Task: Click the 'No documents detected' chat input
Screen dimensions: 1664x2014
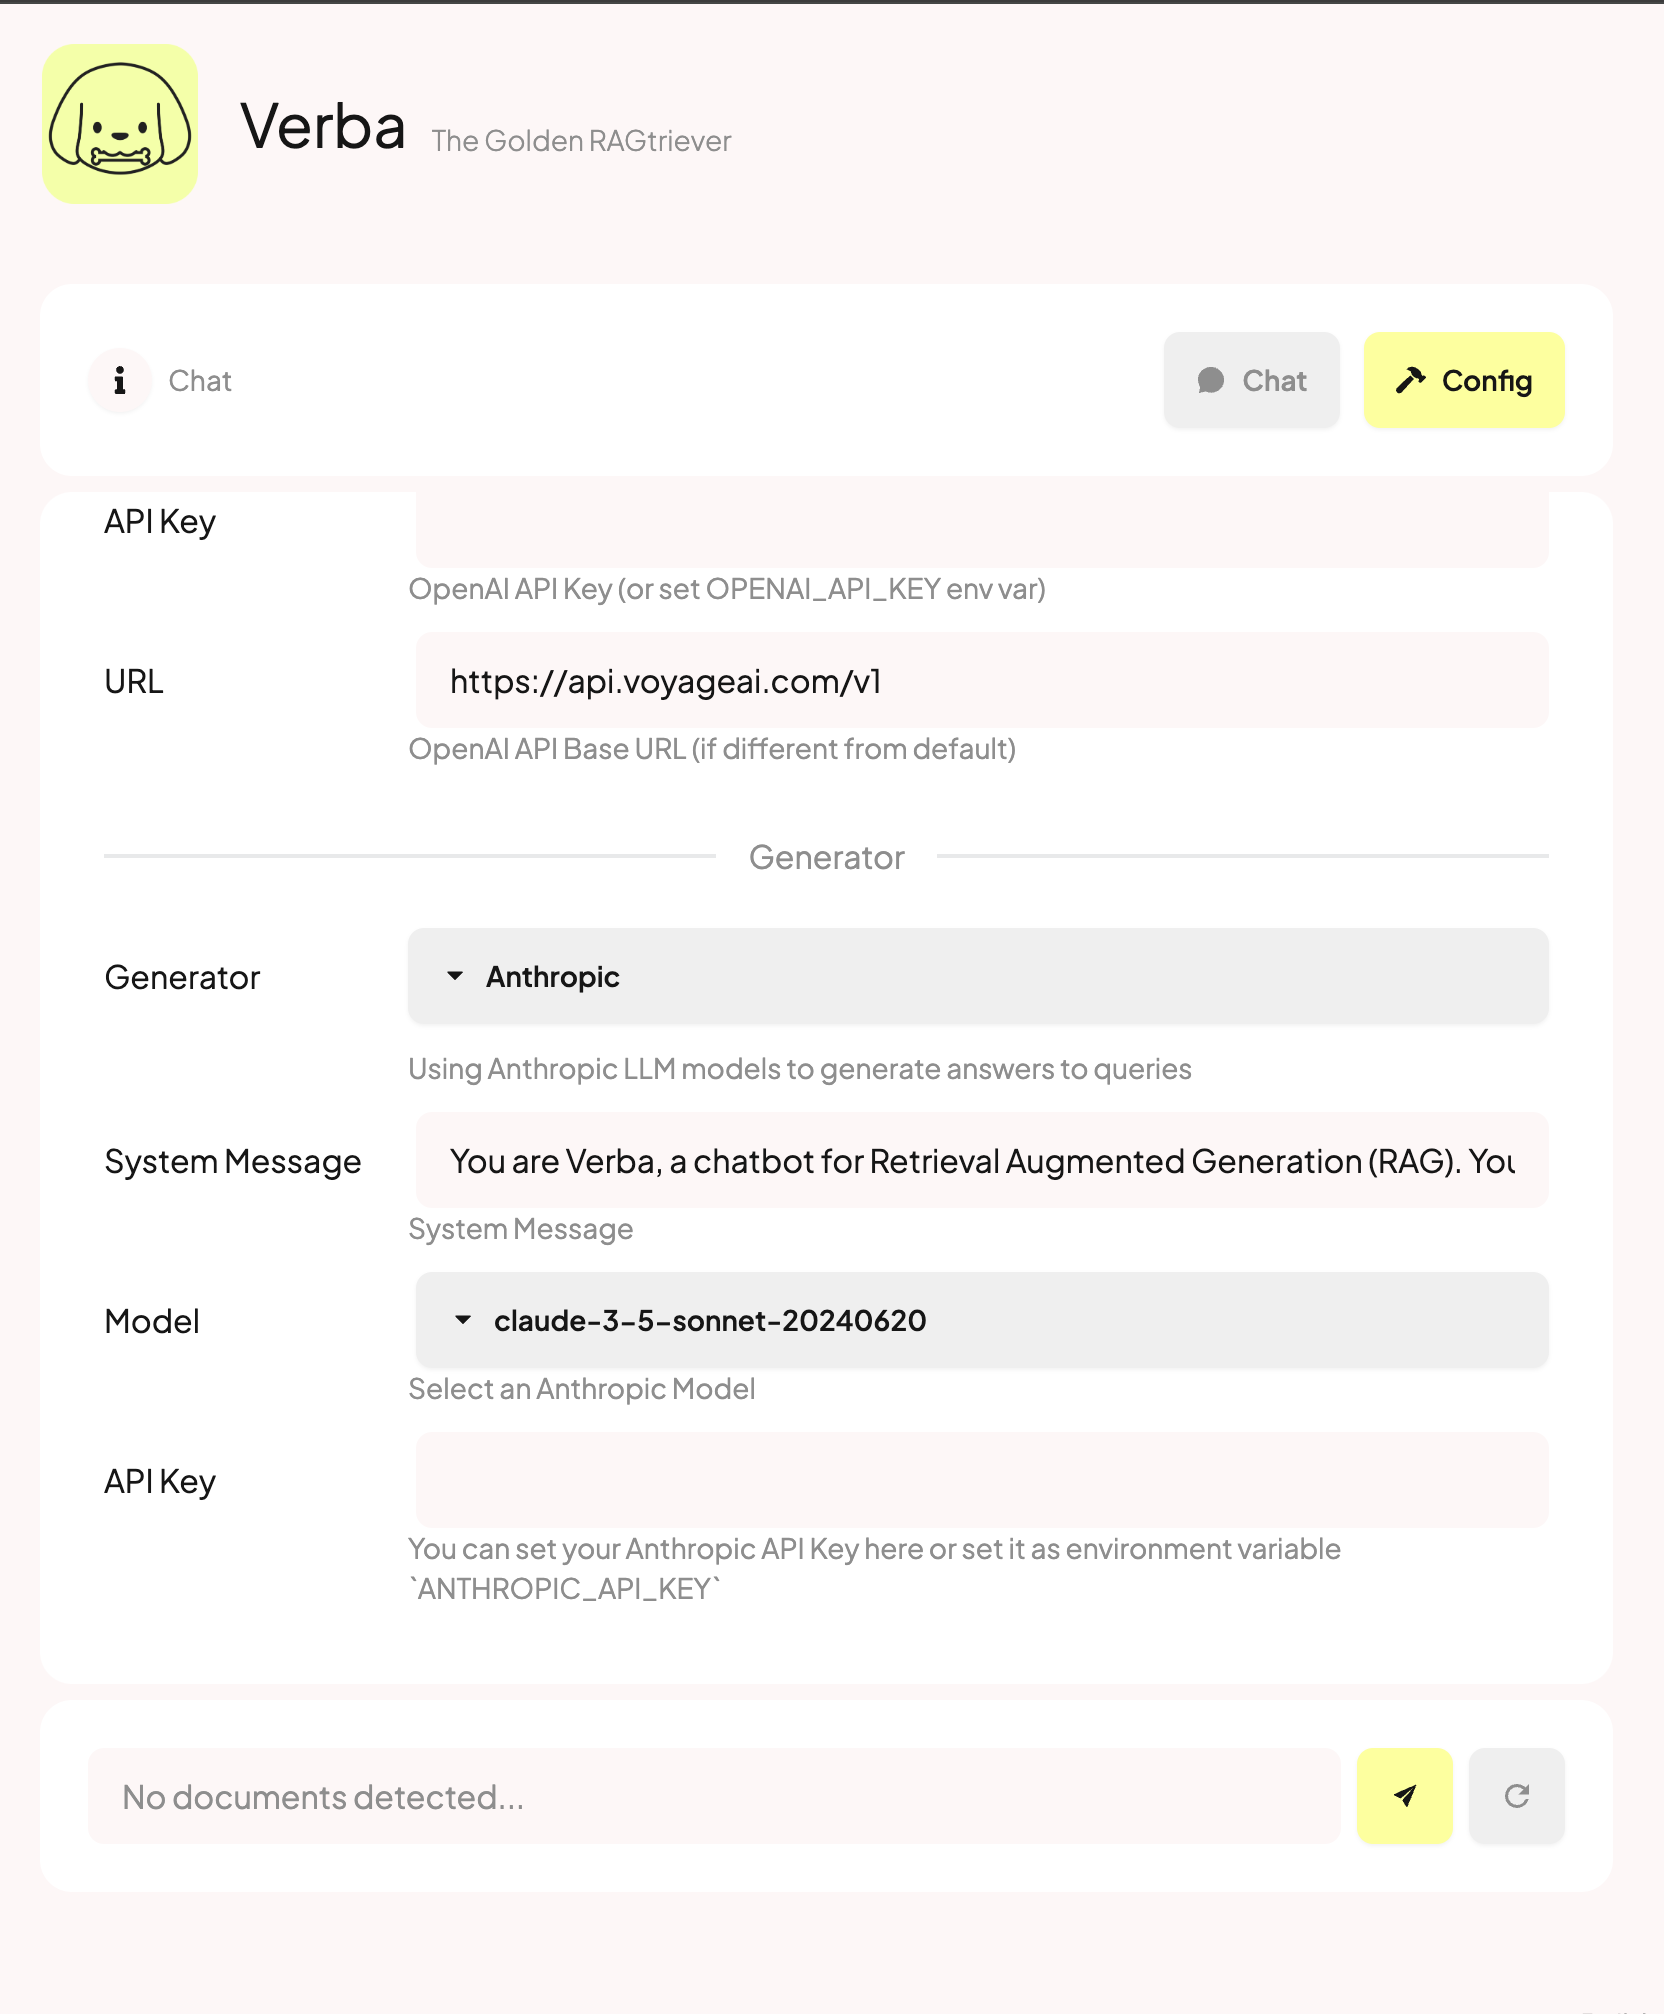Action: [714, 1796]
